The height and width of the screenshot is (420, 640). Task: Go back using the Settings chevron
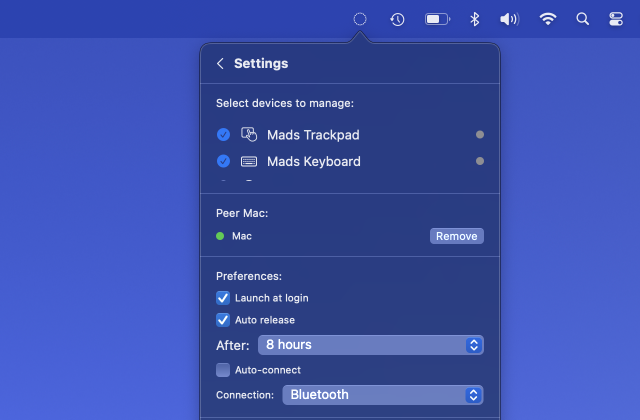[x=220, y=63]
